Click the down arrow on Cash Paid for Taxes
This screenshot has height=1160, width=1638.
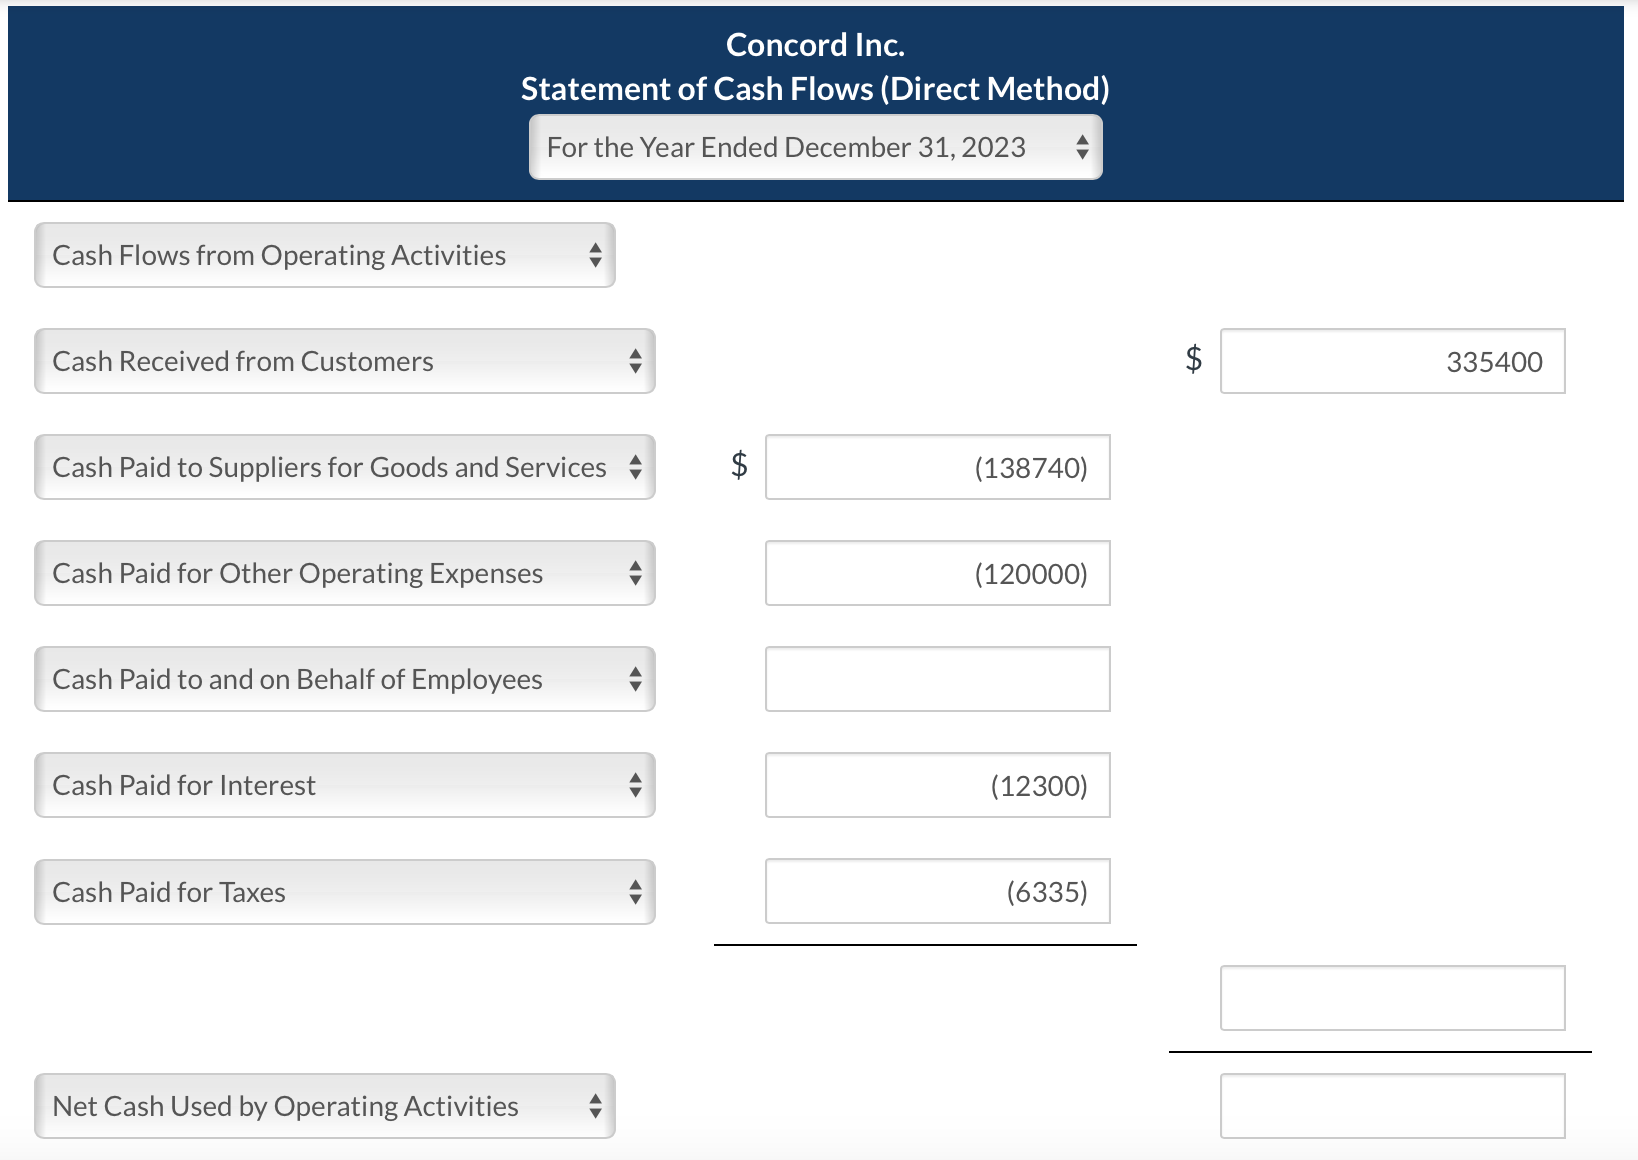pyautogui.click(x=636, y=898)
